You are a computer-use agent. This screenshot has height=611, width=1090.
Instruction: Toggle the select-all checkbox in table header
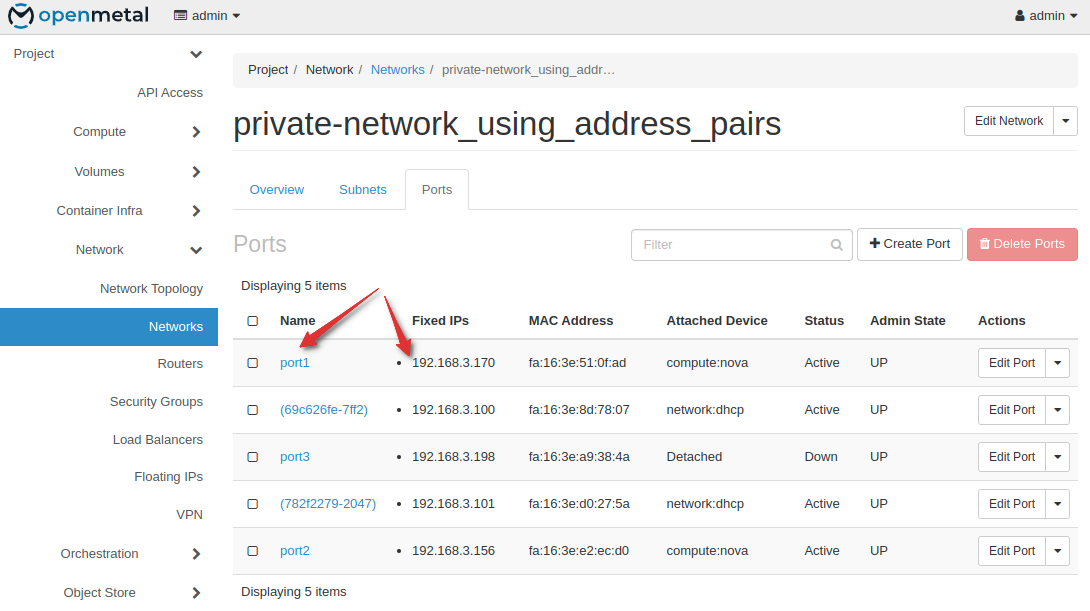253,320
